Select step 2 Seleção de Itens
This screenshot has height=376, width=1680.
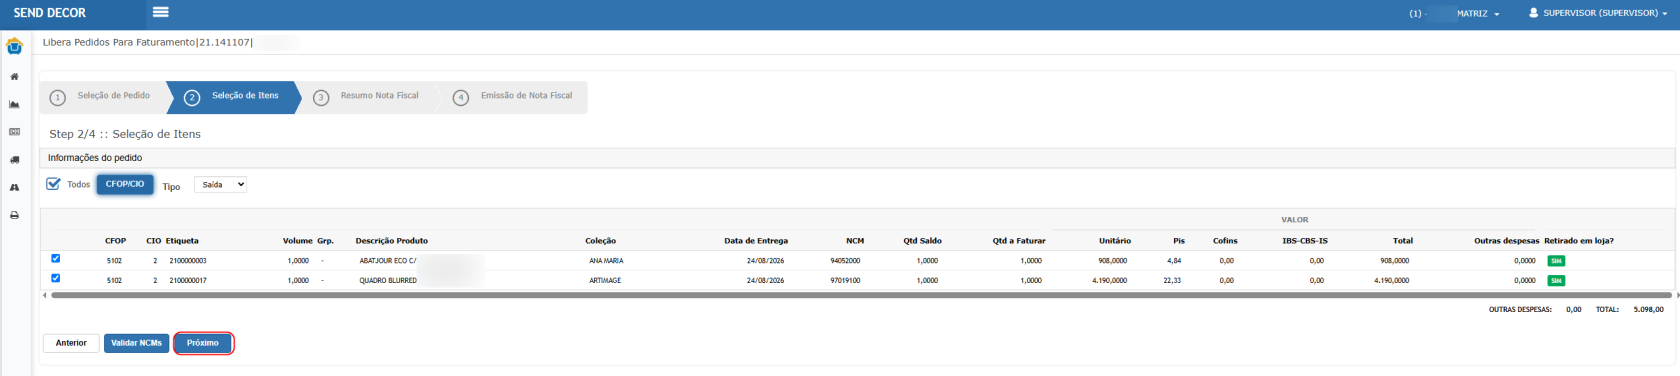pyautogui.click(x=234, y=97)
